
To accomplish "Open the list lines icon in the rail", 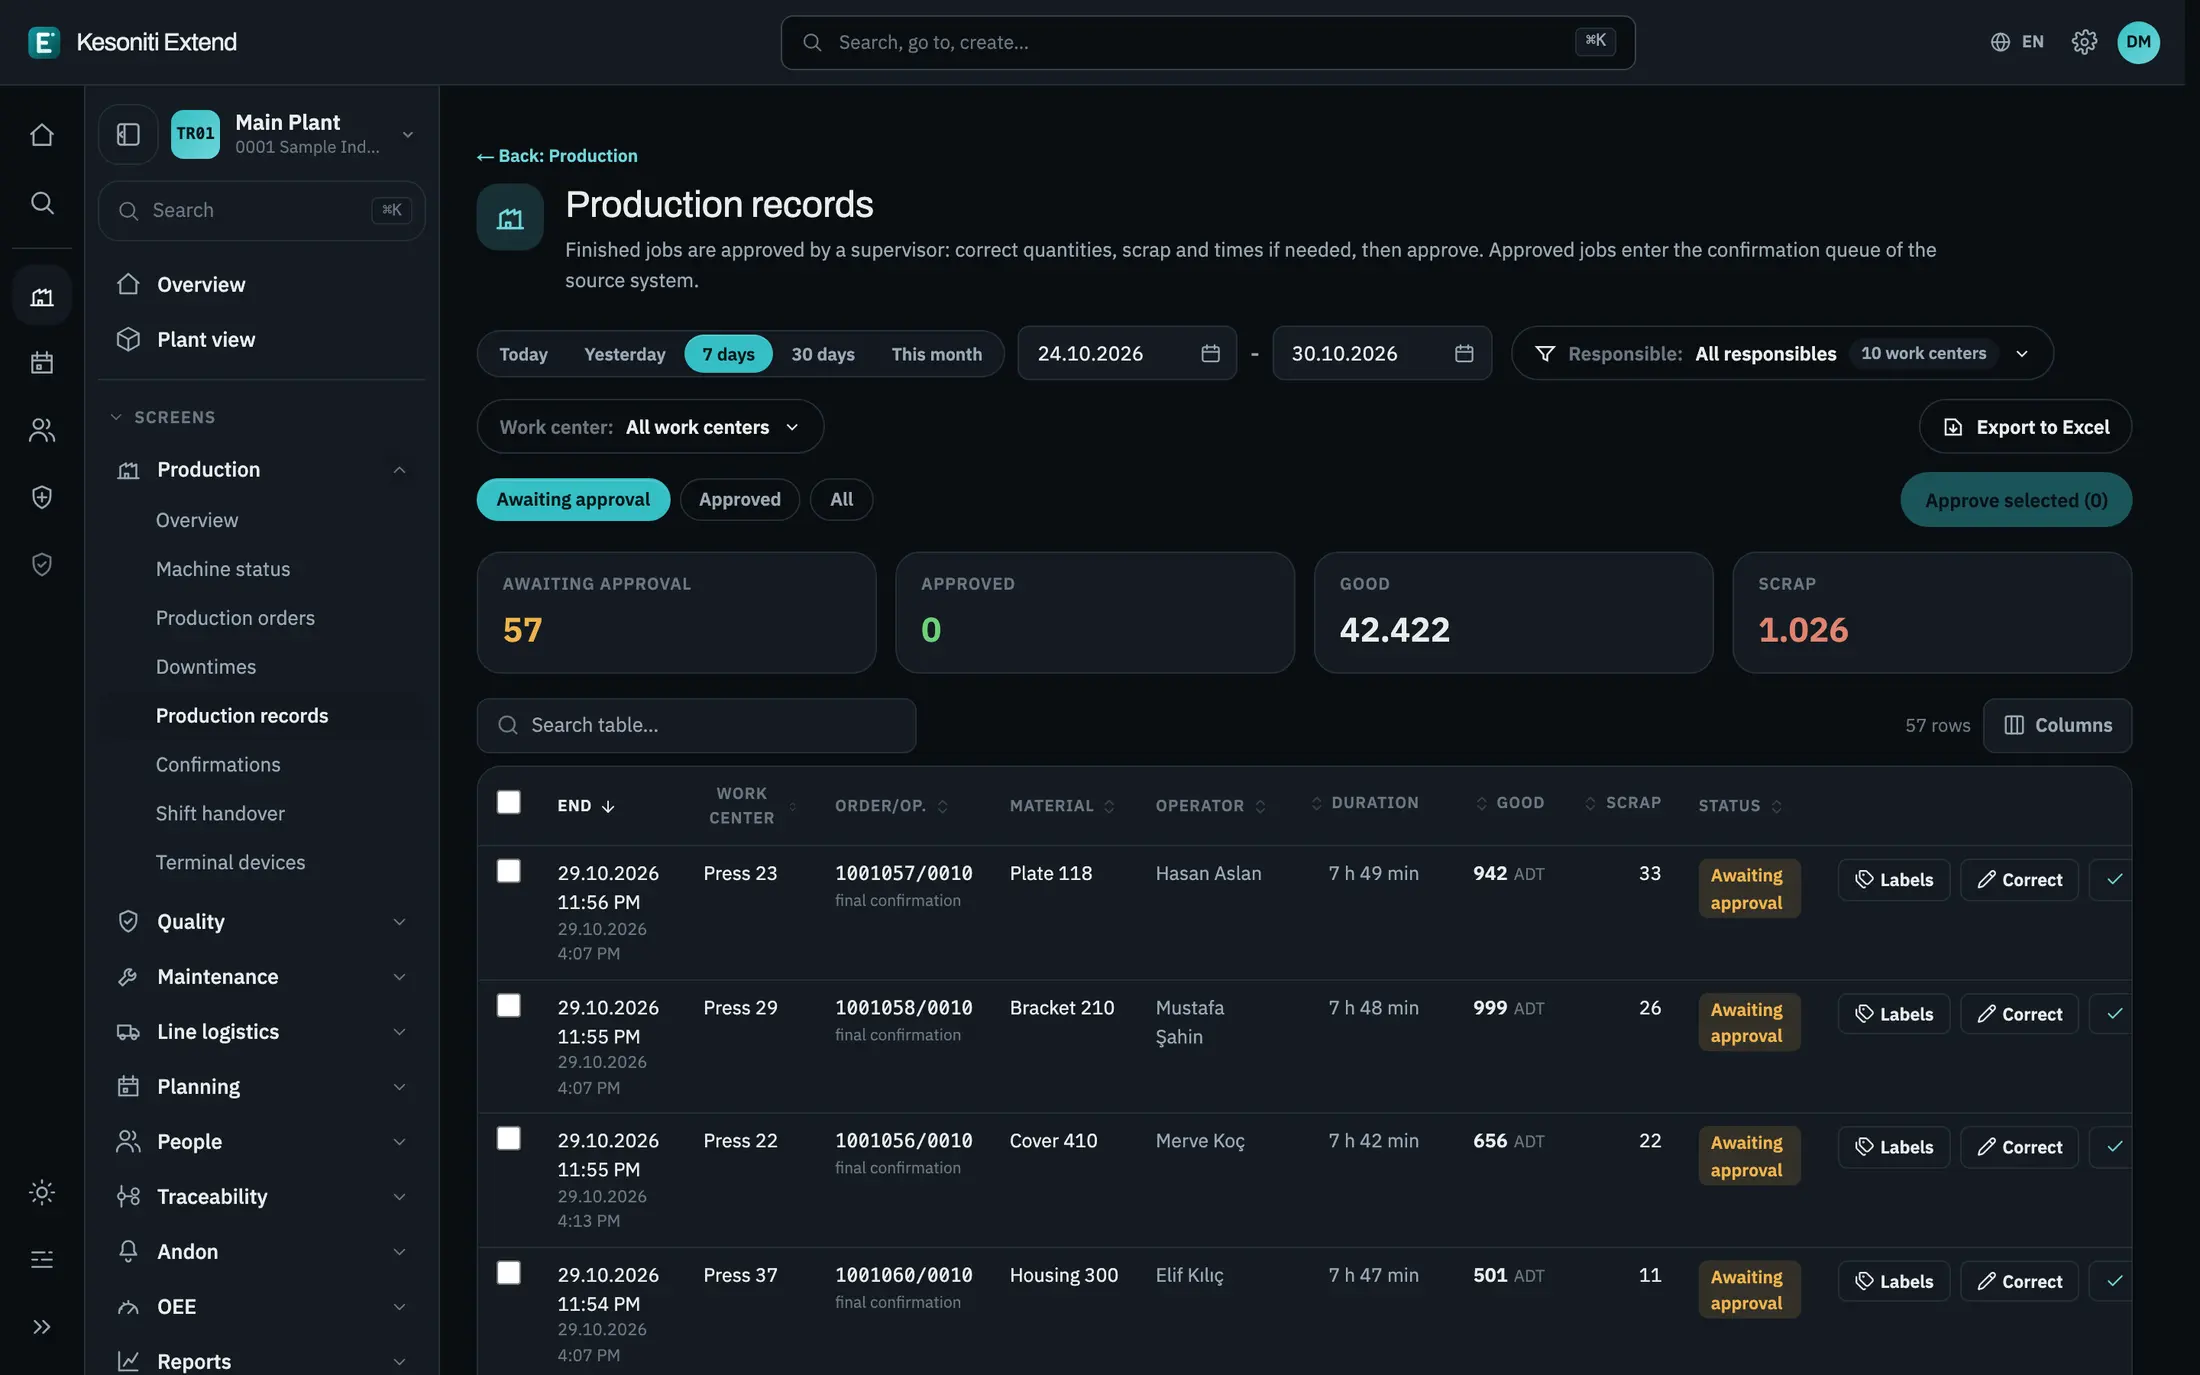I will click(42, 1259).
